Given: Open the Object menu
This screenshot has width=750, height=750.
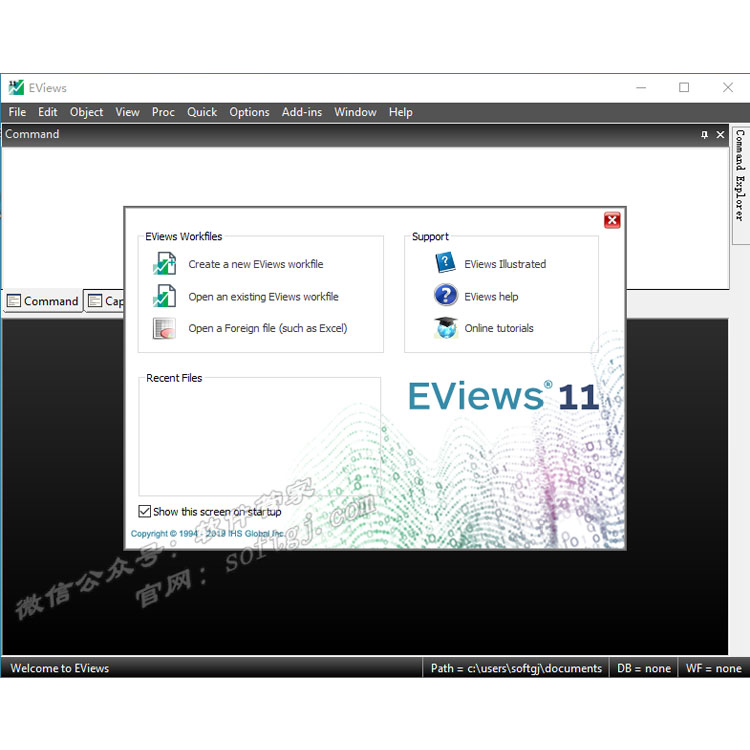Looking at the screenshot, I should click(86, 112).
